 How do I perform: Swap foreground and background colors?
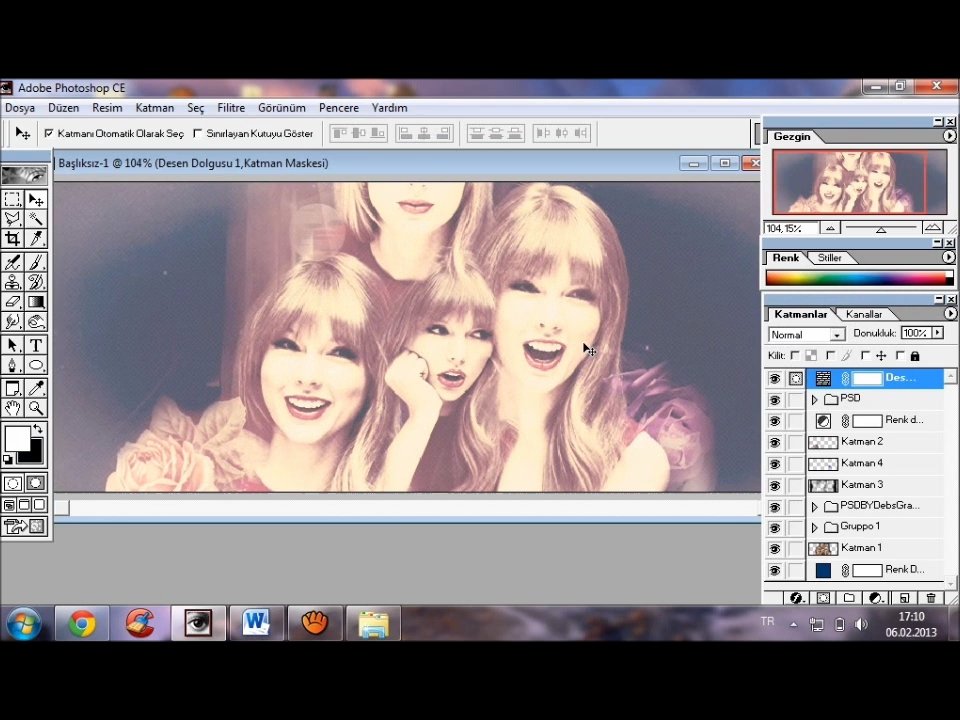tap(38, 429)
